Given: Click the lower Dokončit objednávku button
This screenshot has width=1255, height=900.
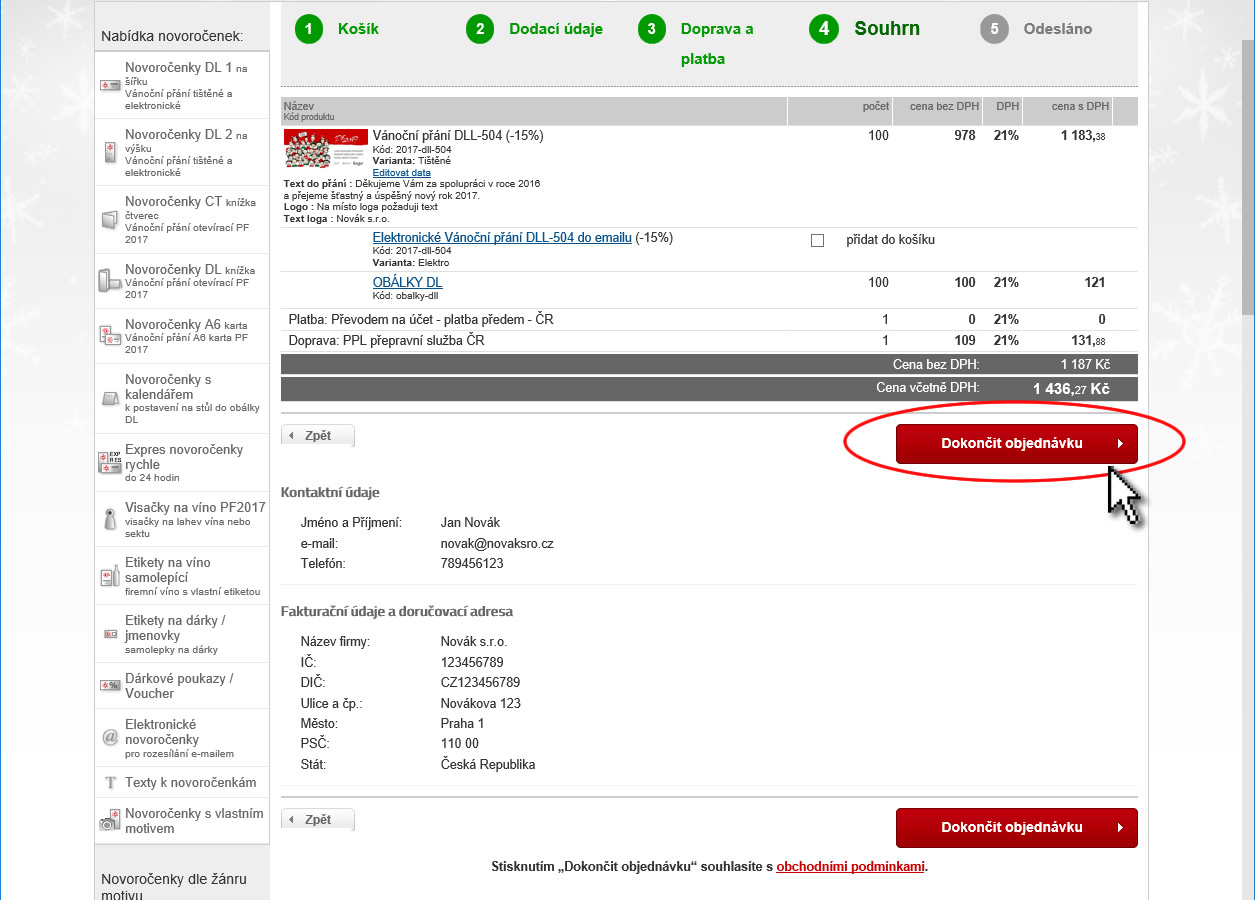Looking at the screenshot, I should pyautogui.click(x=1017, y=828).
